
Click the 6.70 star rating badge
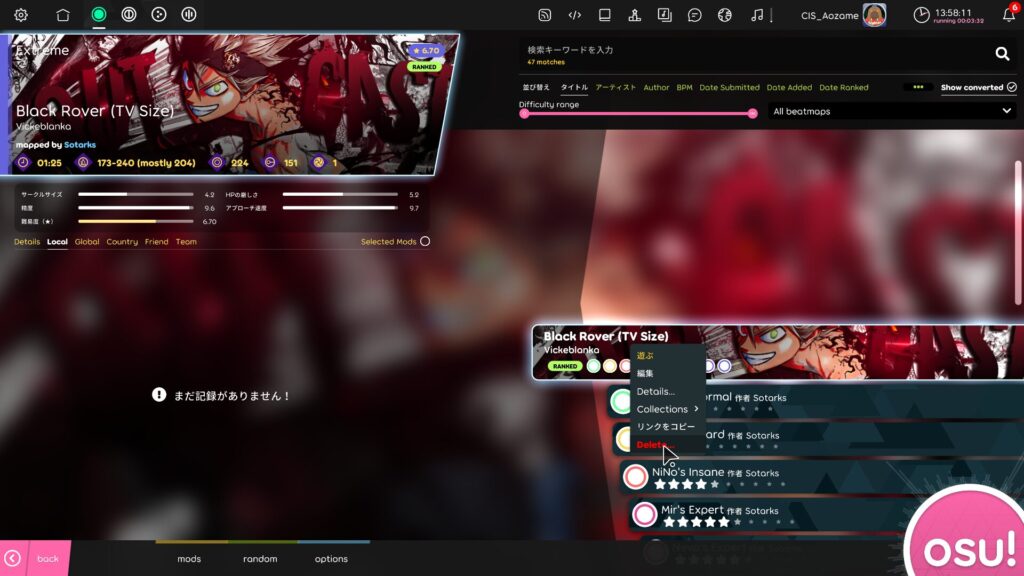click(426, 50)
